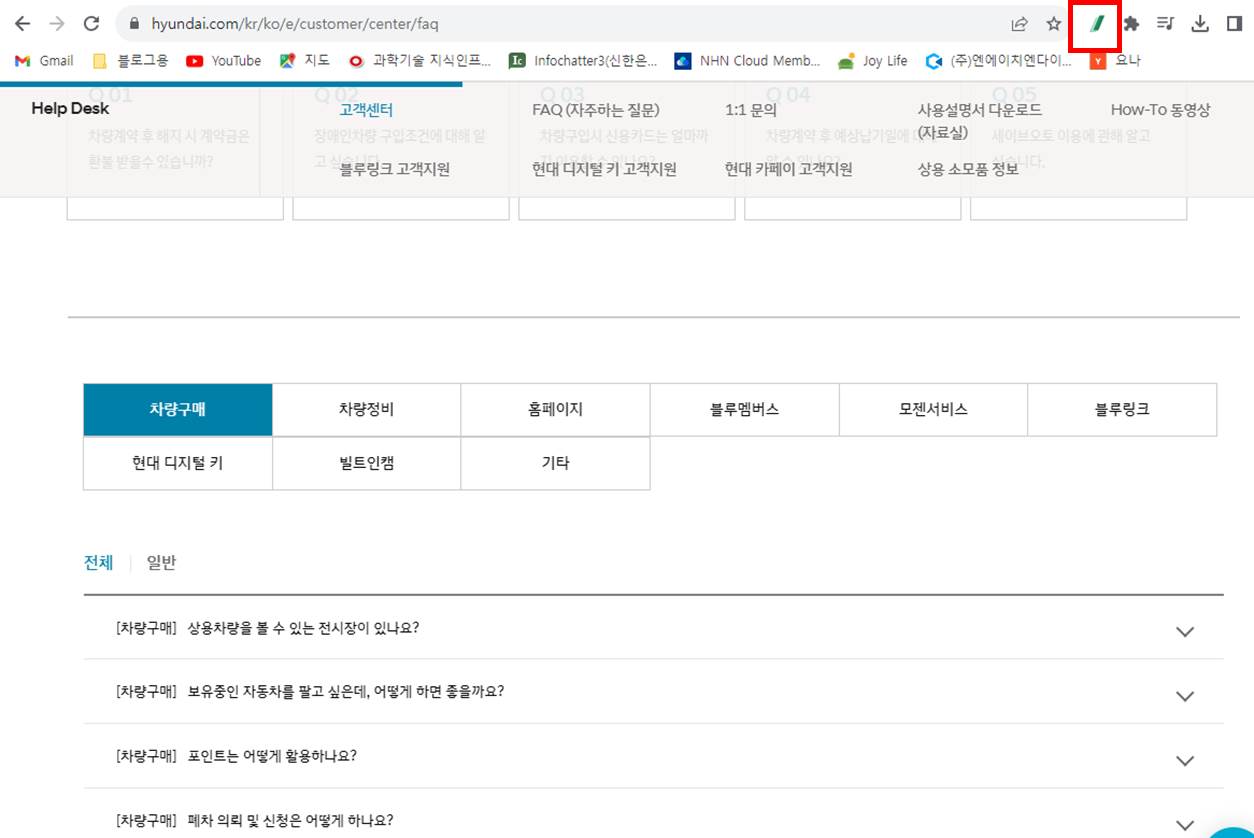Open 상용 소모품 정보 link

point(968,169)
